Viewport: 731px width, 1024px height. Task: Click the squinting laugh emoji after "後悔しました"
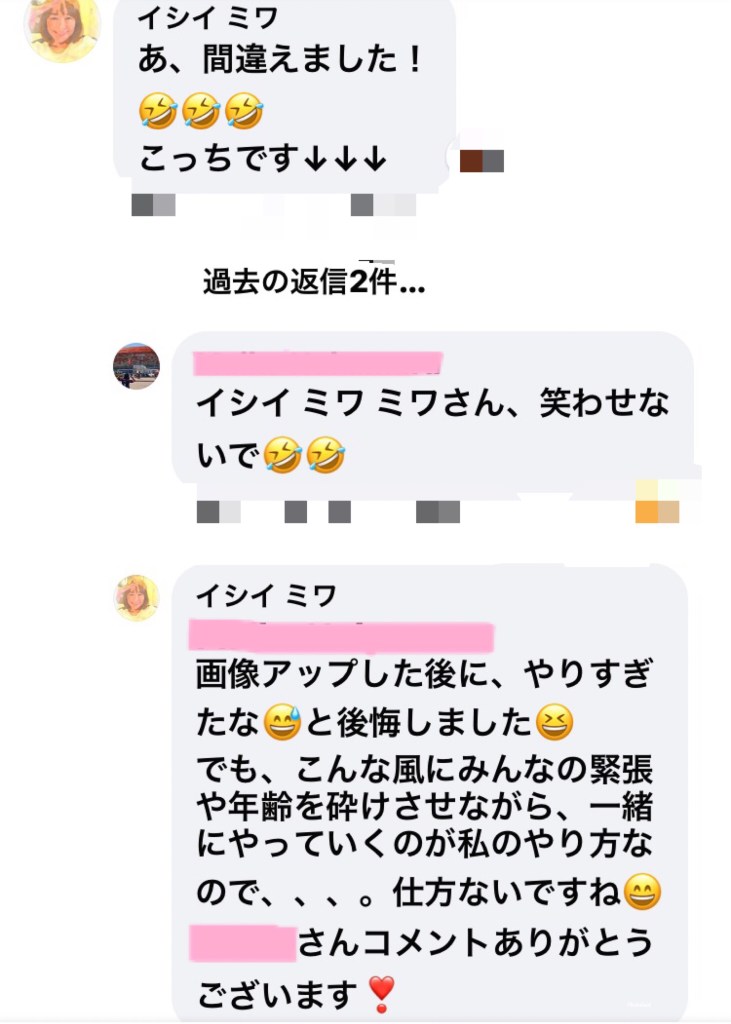(x=554, y=722)
